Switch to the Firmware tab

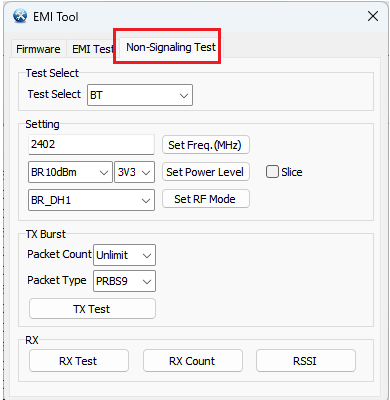click(x=38, y=49)
